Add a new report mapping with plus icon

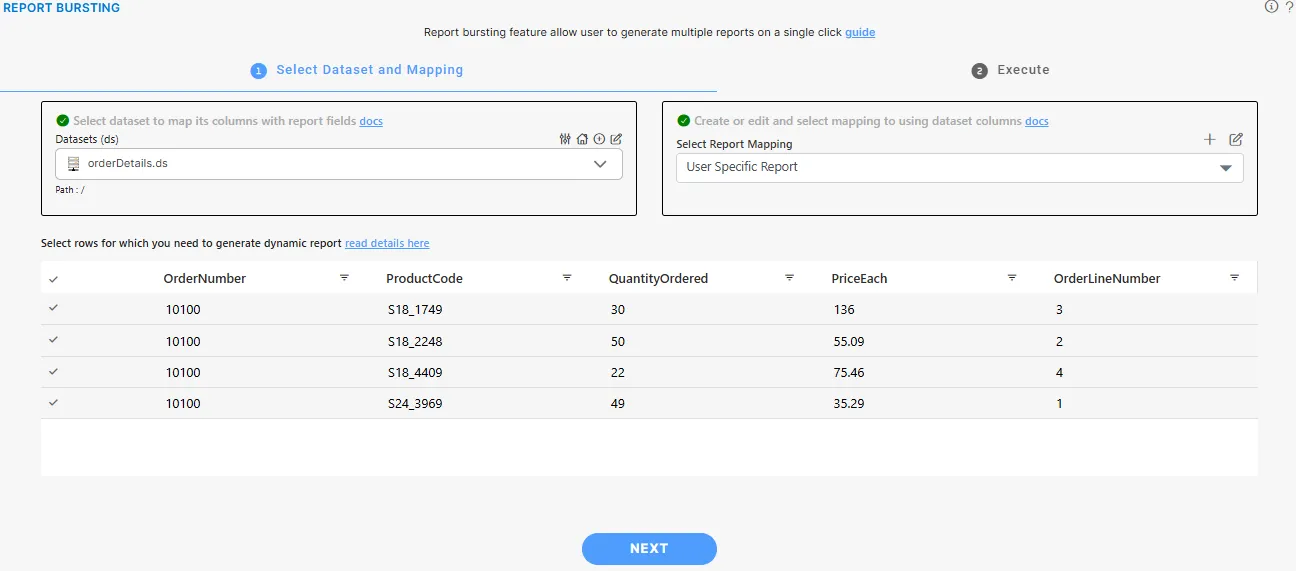(x=1210, y=139)
